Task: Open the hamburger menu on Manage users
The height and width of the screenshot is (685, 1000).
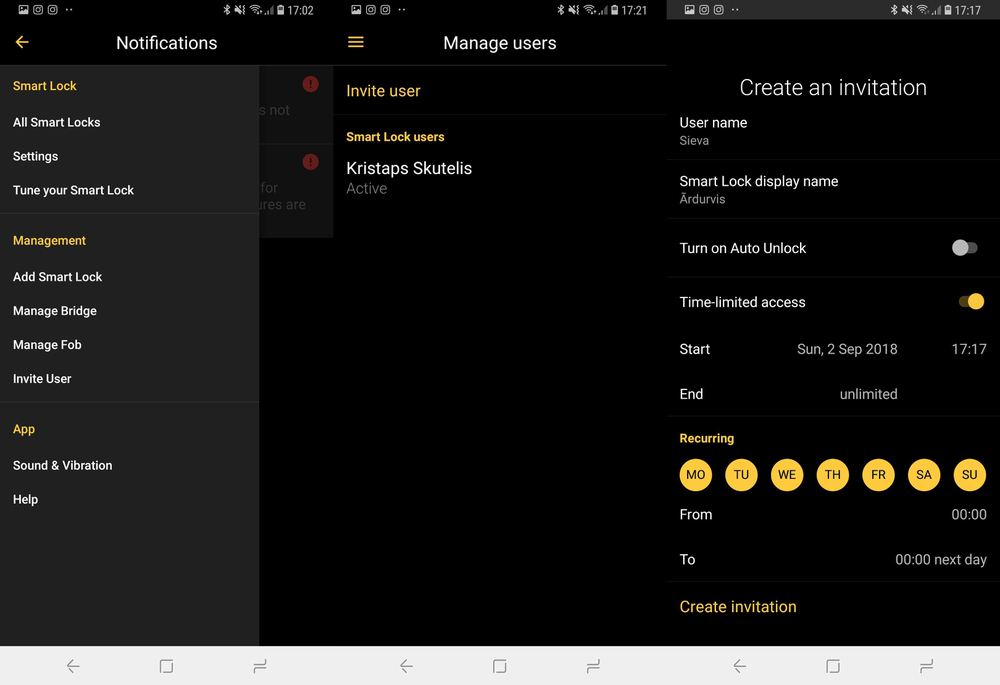Action: 356,42
